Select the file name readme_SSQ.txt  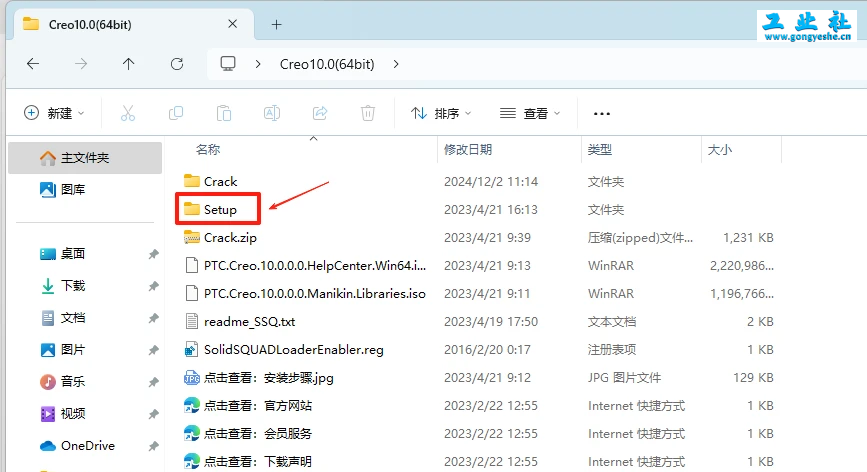point(249,322)
